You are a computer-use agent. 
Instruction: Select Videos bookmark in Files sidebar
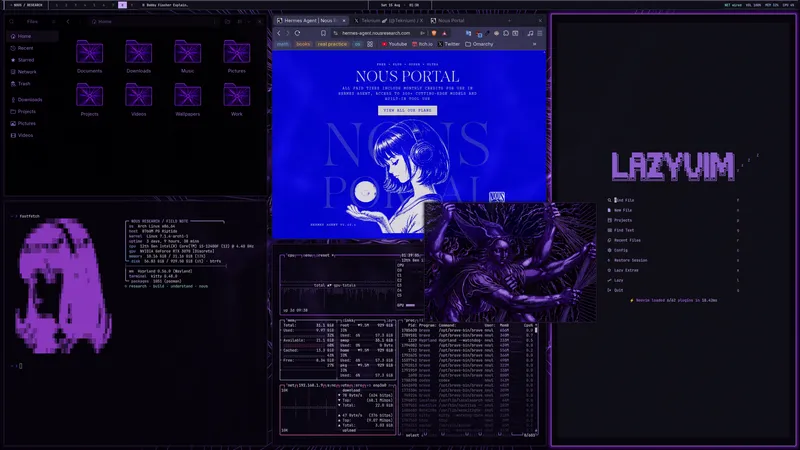click(x=33, y=135)
